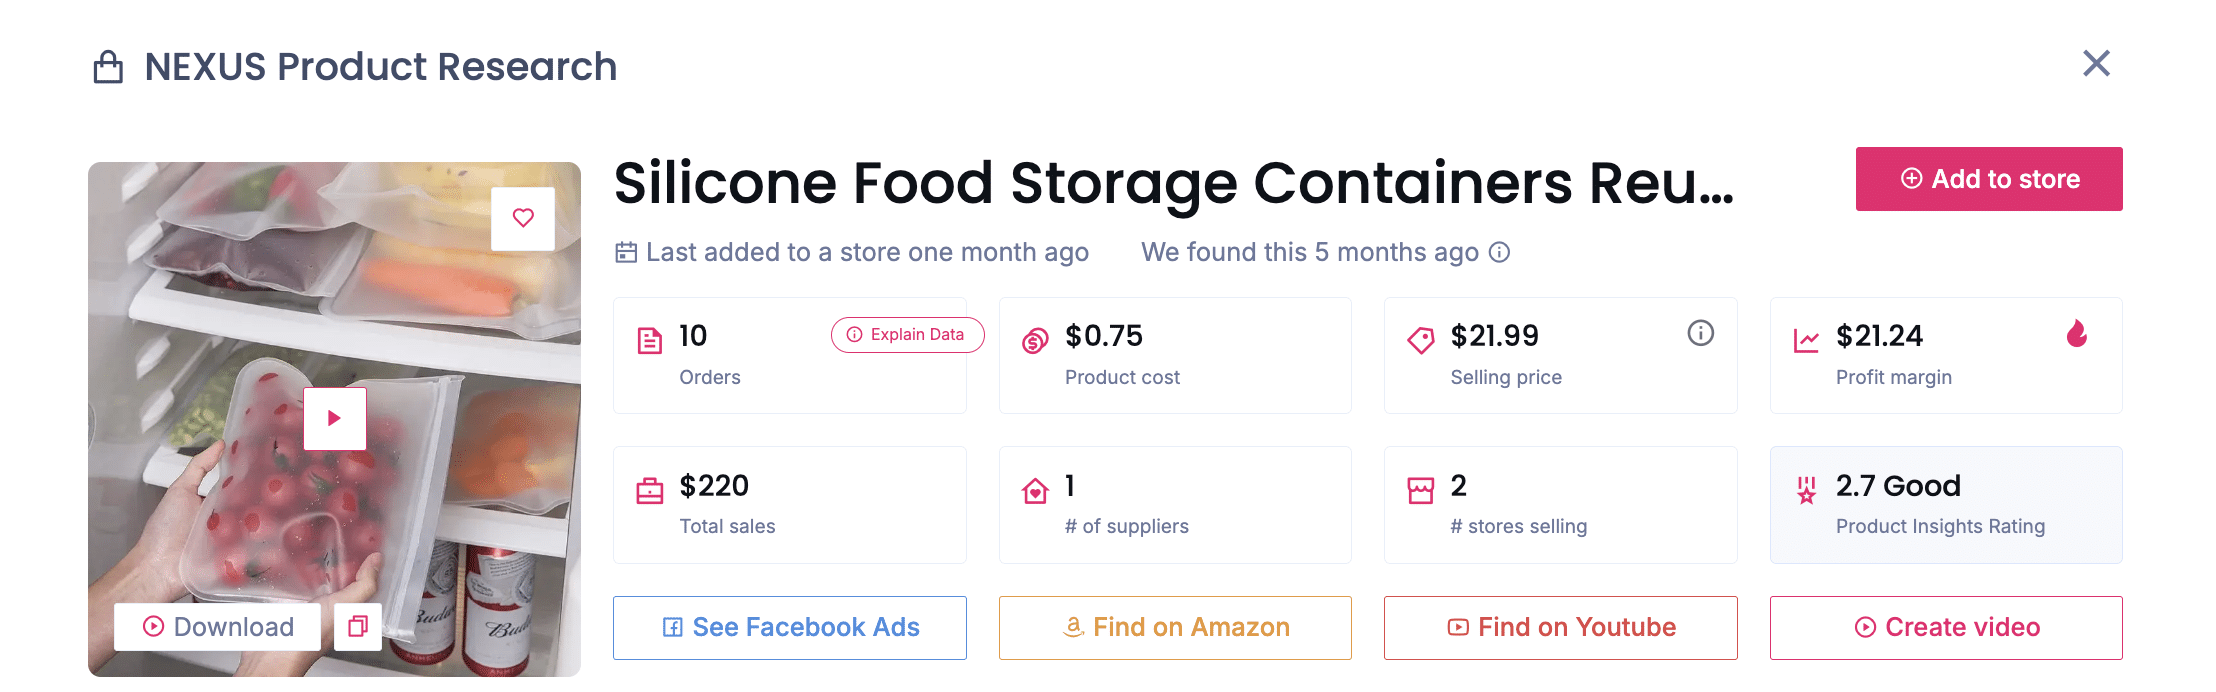Click the suppliers house icon

coord(1035,490)
